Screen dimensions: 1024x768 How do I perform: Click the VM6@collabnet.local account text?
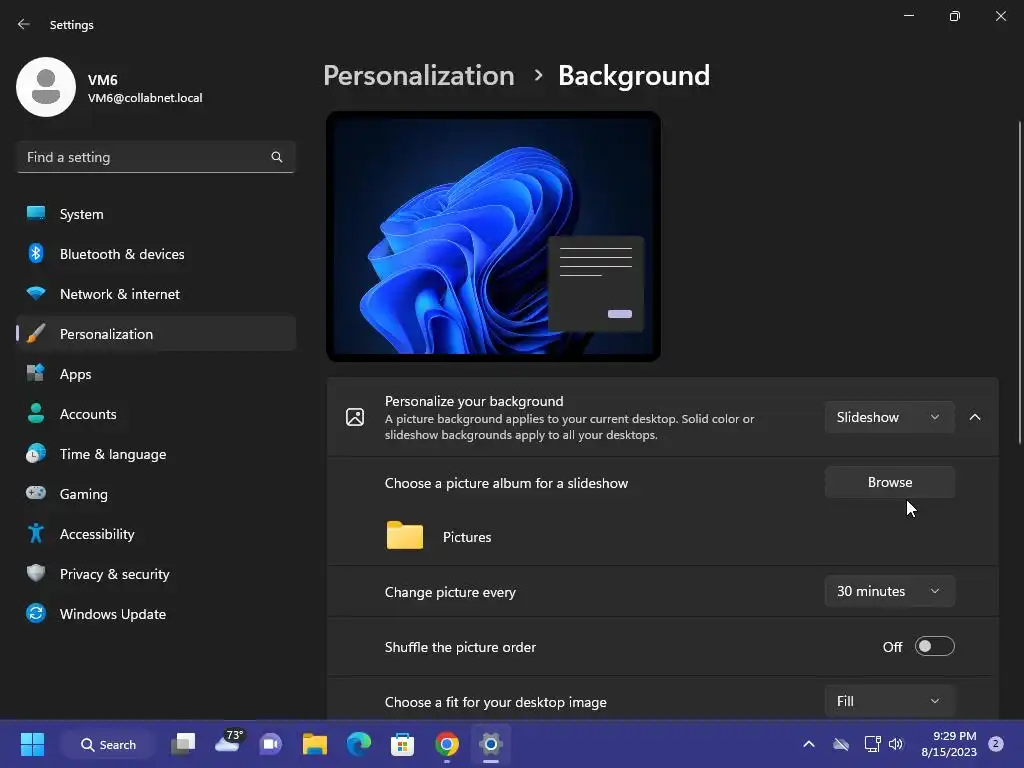coord(145,98)
